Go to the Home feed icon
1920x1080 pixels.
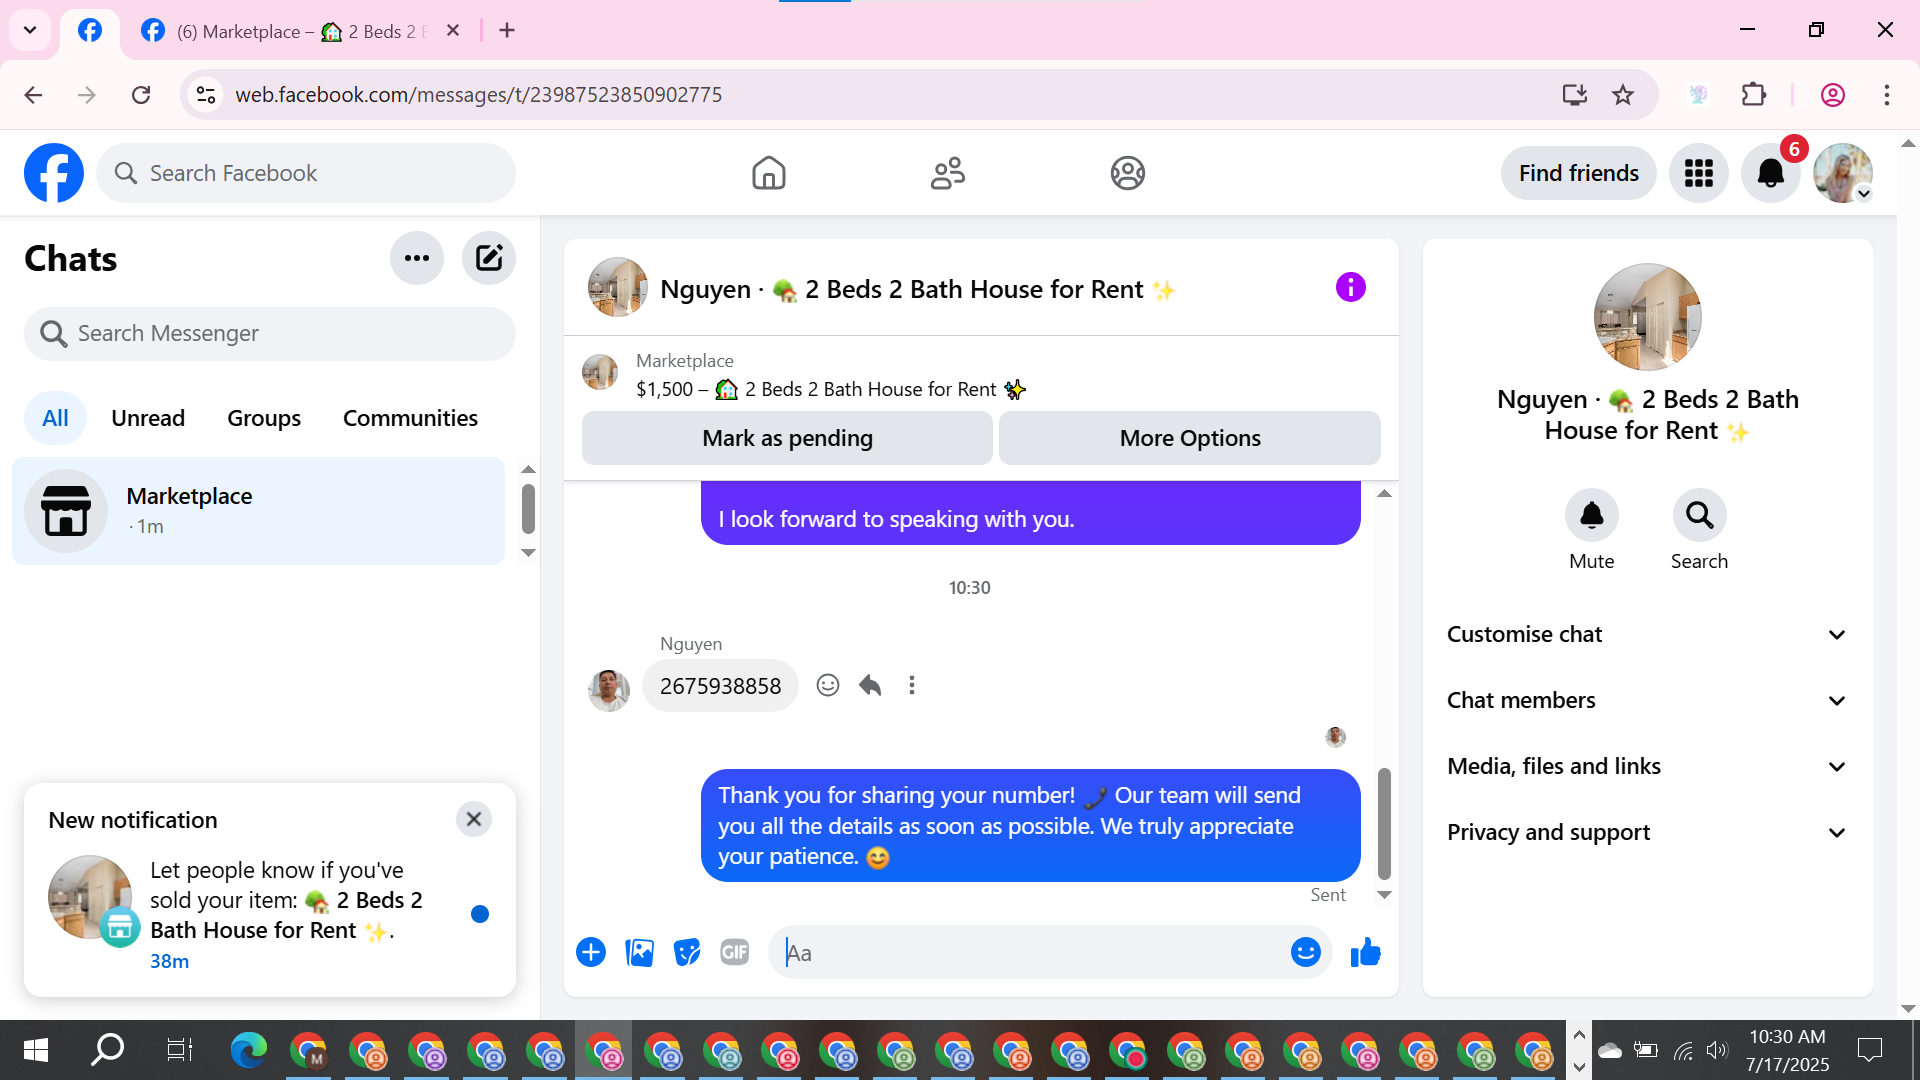coord(768,173)
